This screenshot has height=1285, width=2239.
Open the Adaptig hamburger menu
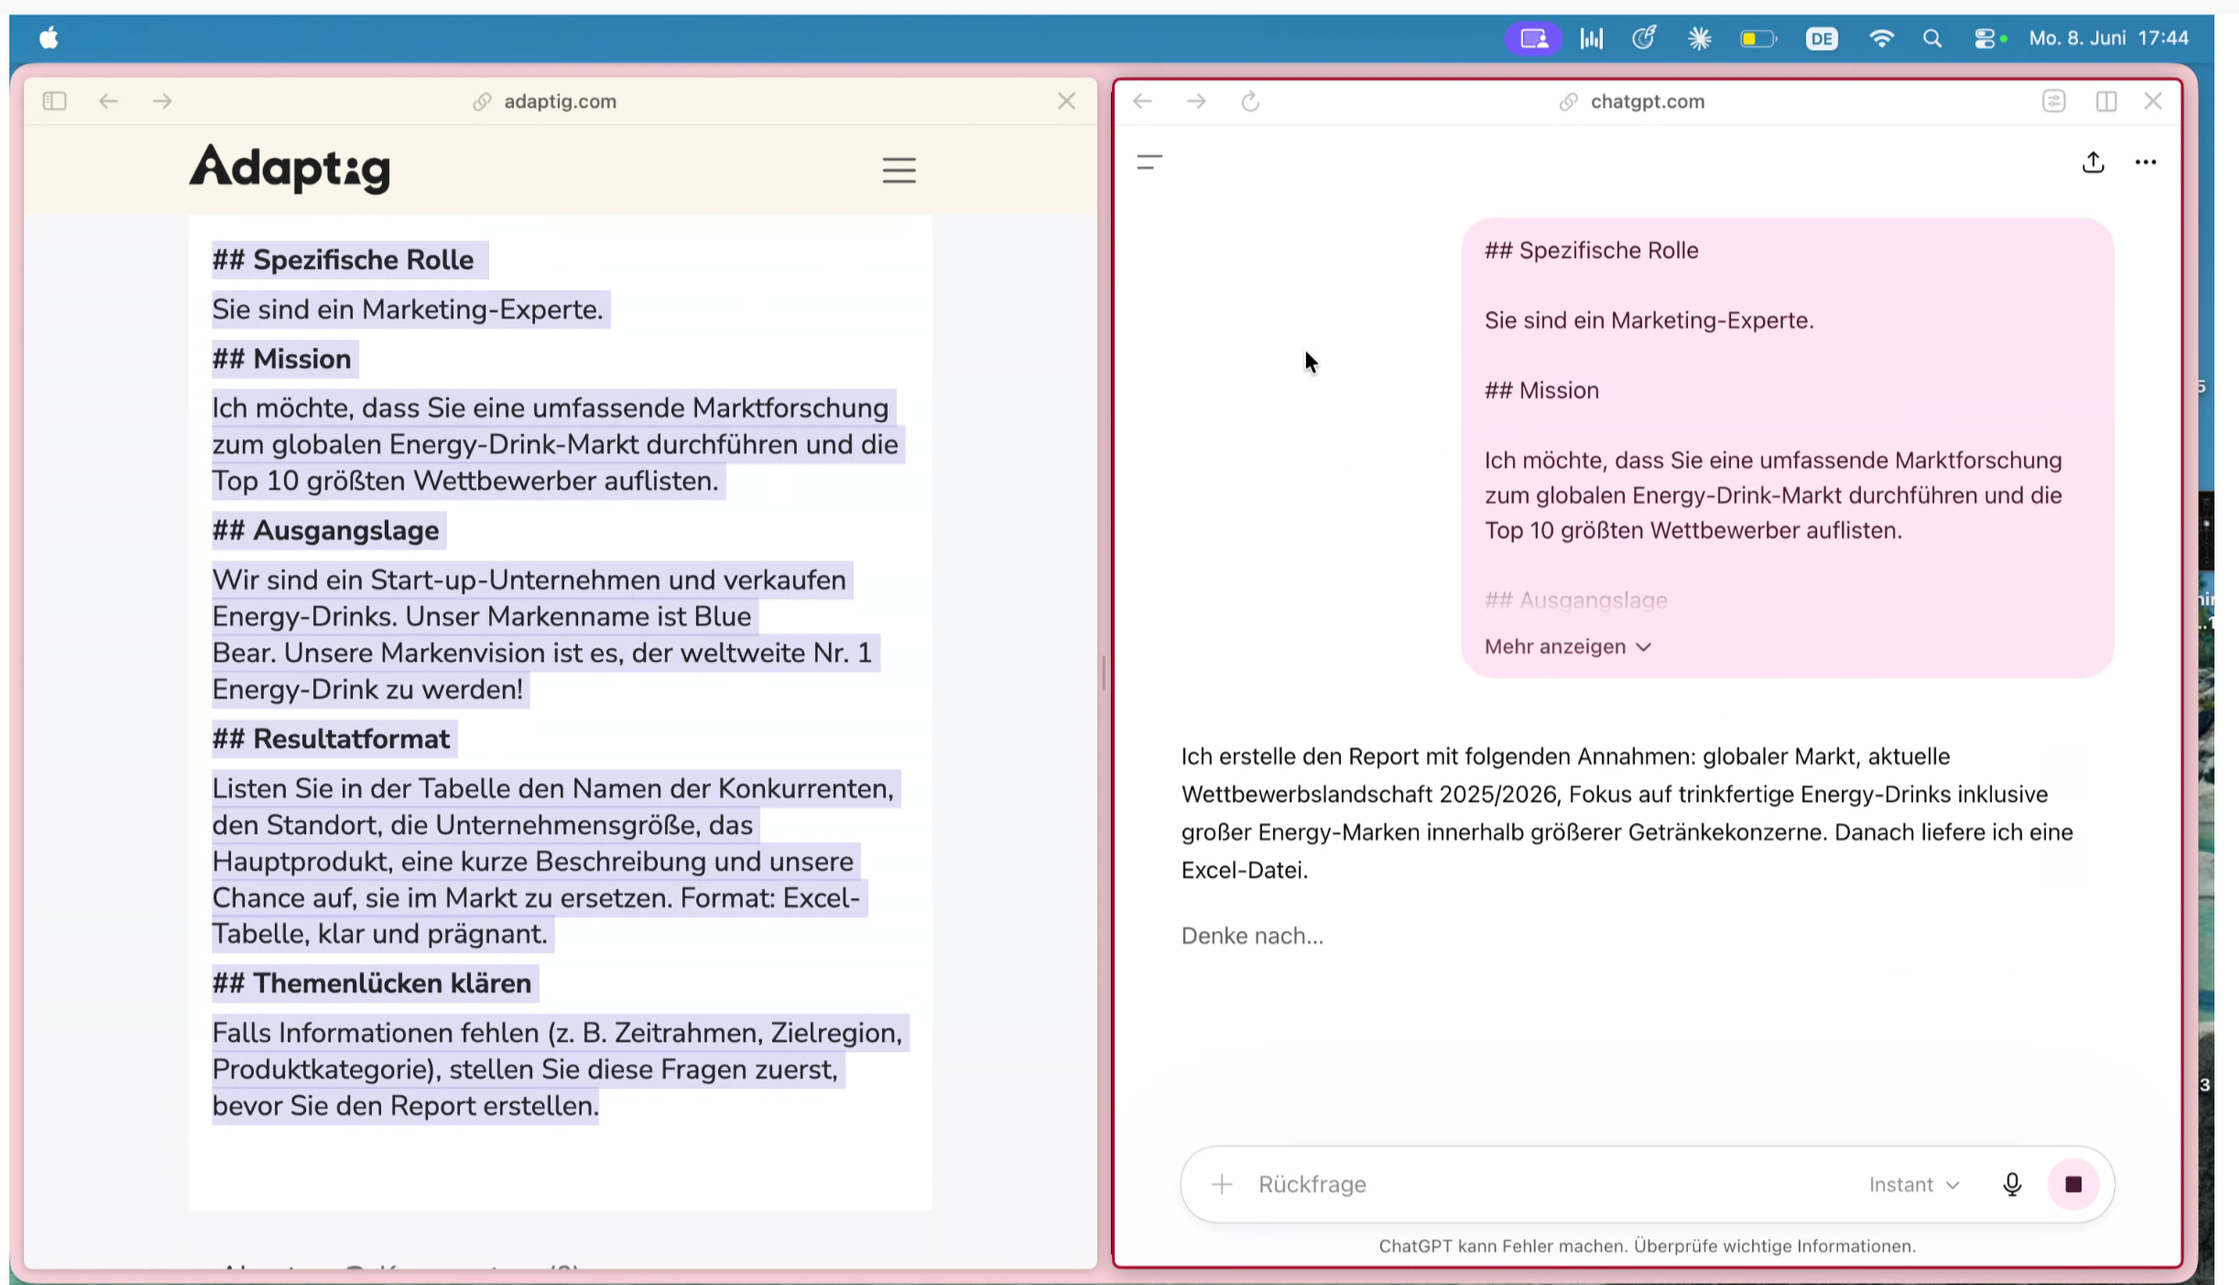[899, 170]
